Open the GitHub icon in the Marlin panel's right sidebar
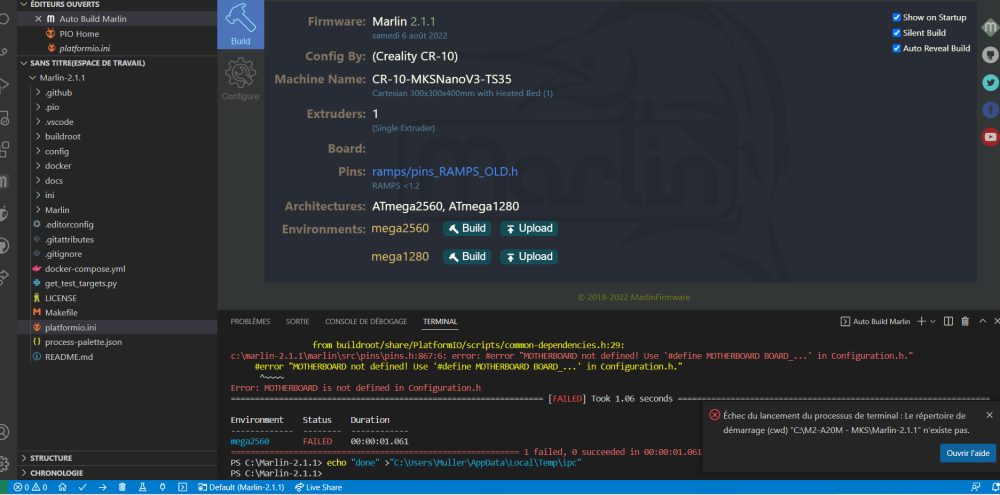The image size is (1000, 495). point(990,55)
